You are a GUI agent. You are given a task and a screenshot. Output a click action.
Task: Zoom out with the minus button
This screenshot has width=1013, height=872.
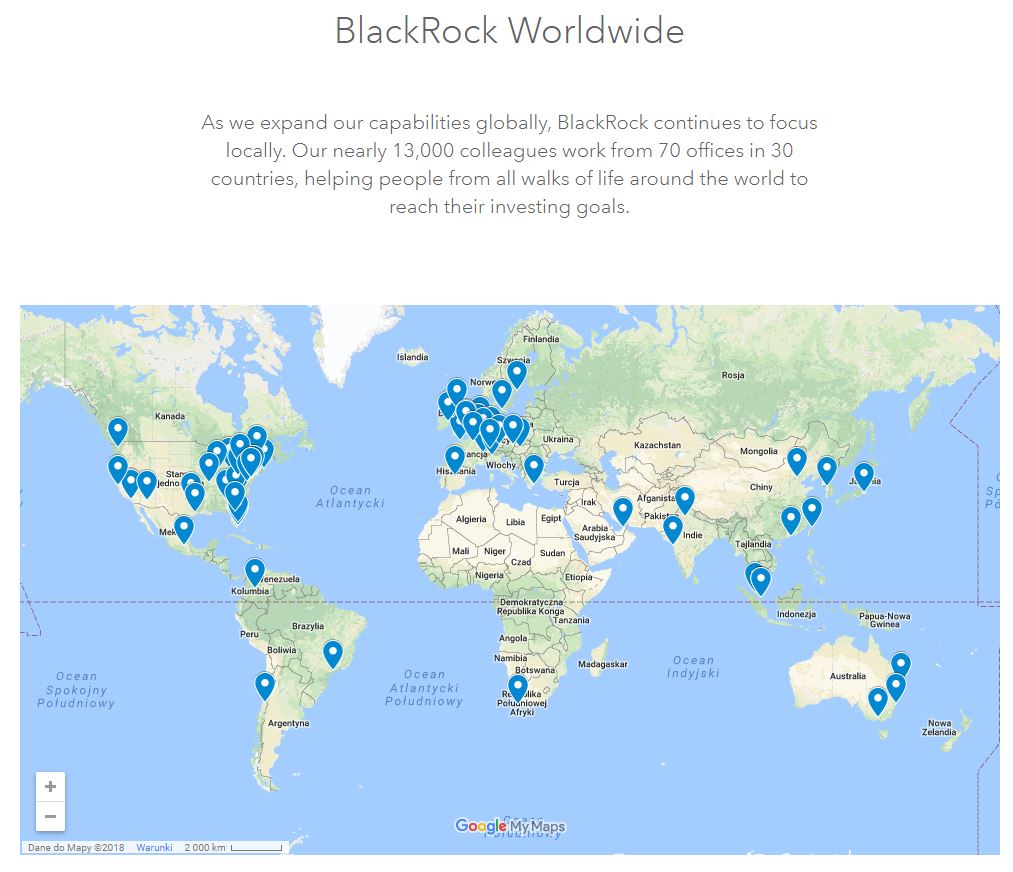pos(50,816)
